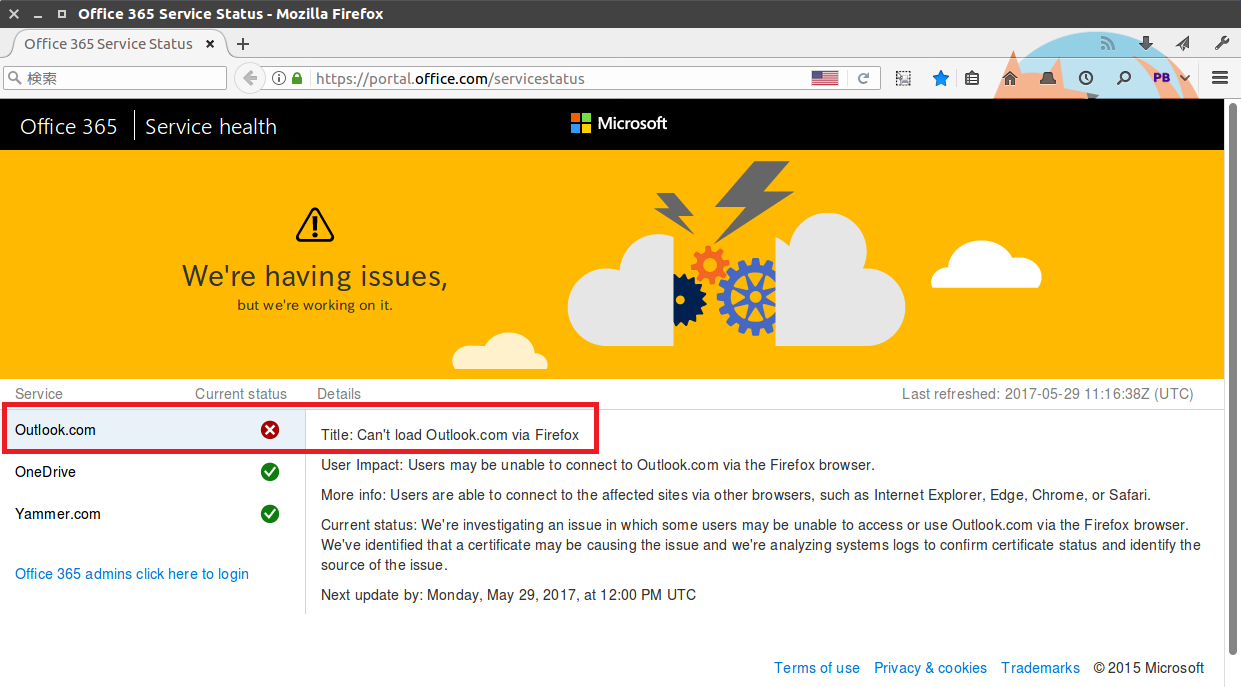1241x687 pixels.
Task: Expand the dropdown arrow beside PB icon
Action: (1185, 78)
